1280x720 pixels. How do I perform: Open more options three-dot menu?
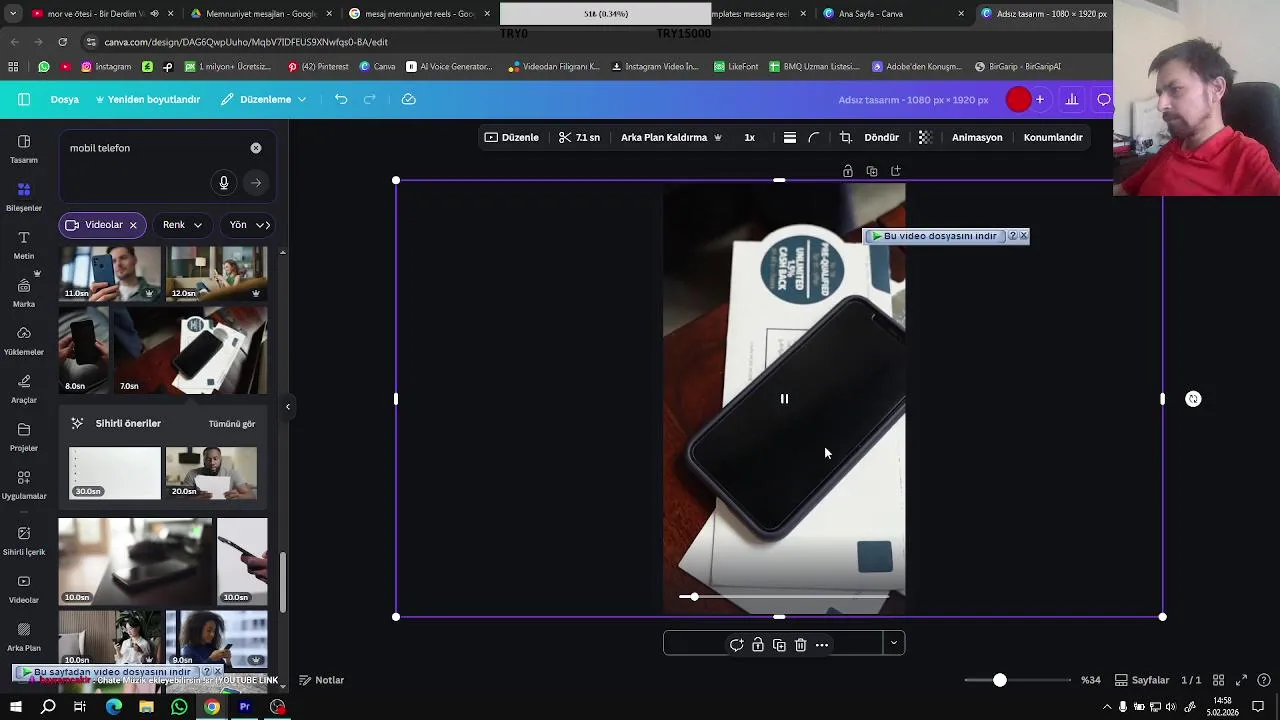click(x=822, y=645)
